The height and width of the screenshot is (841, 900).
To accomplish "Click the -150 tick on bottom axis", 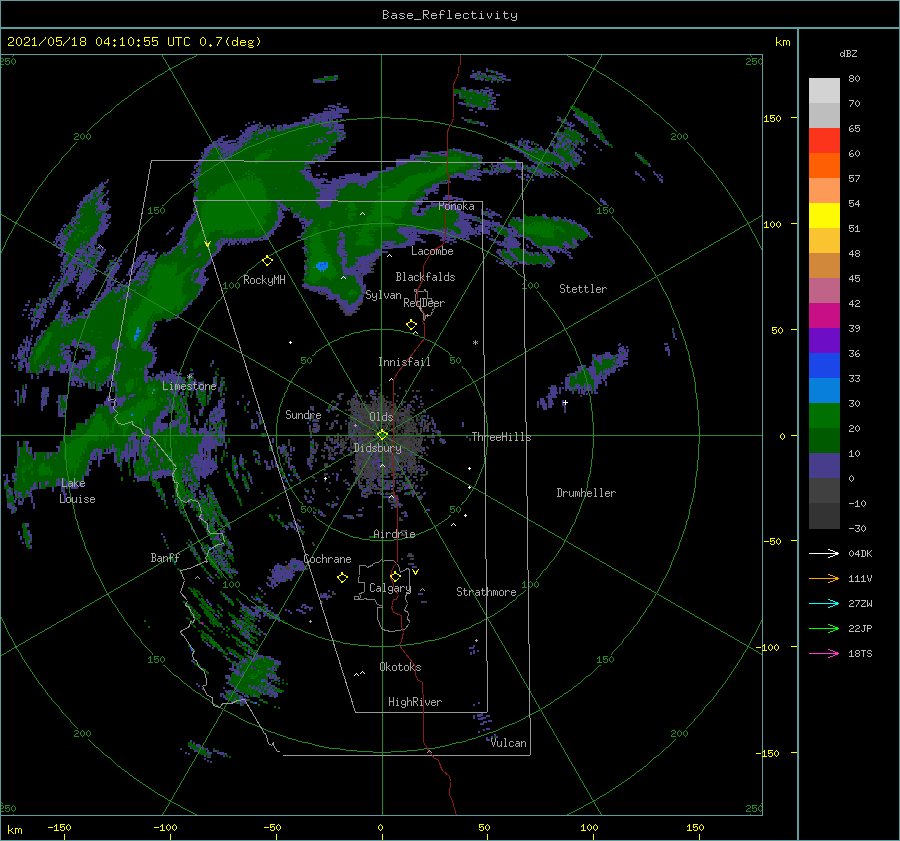I will tap(59, 828).
